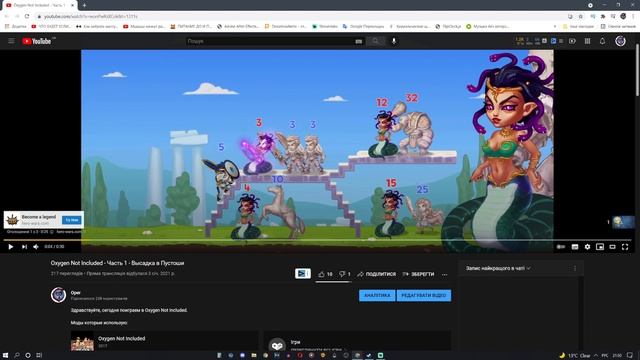The width and height of the screenshot is (640, 360).
Task: Open the Windows Start menu
Action: coord(6,355)
